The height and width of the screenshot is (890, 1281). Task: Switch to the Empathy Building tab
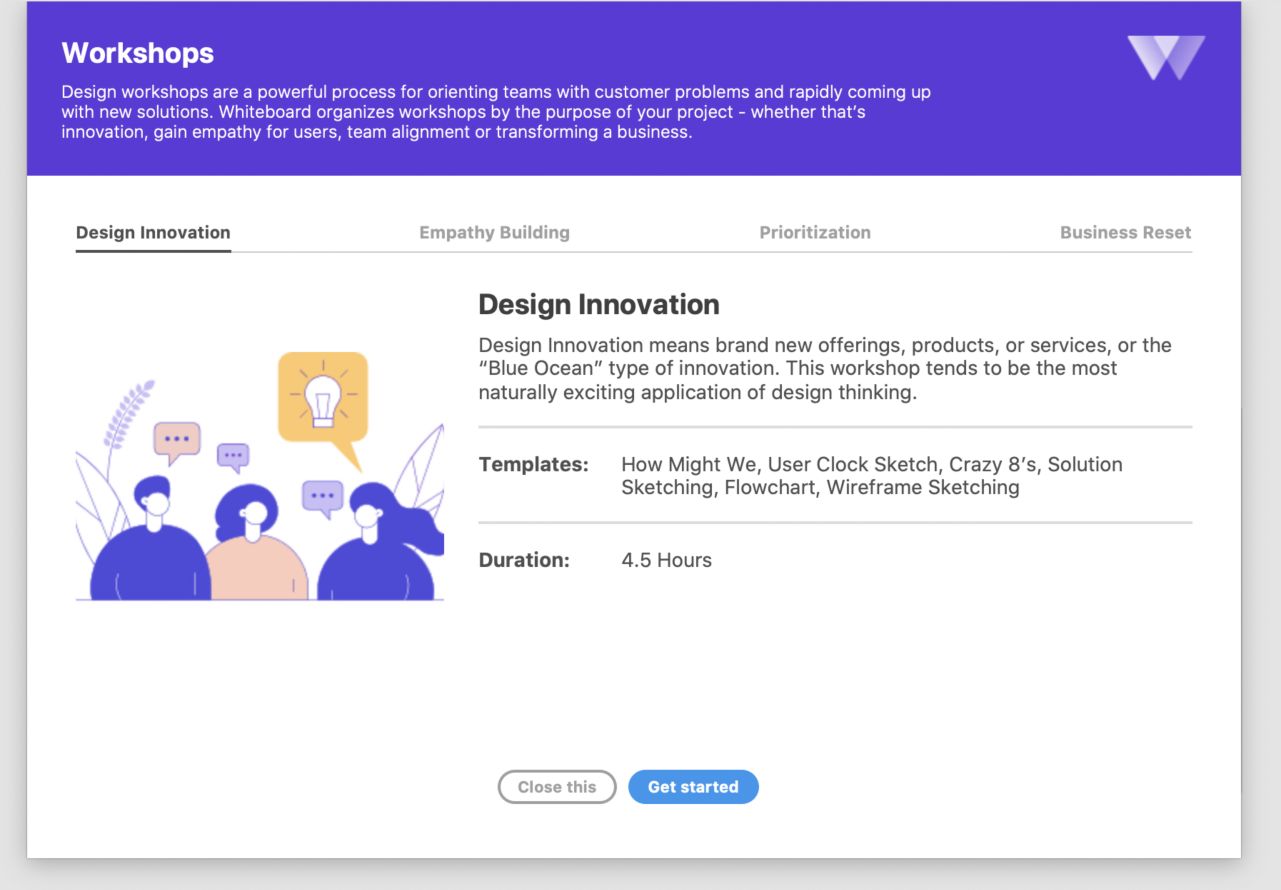(x=495, y=232)
